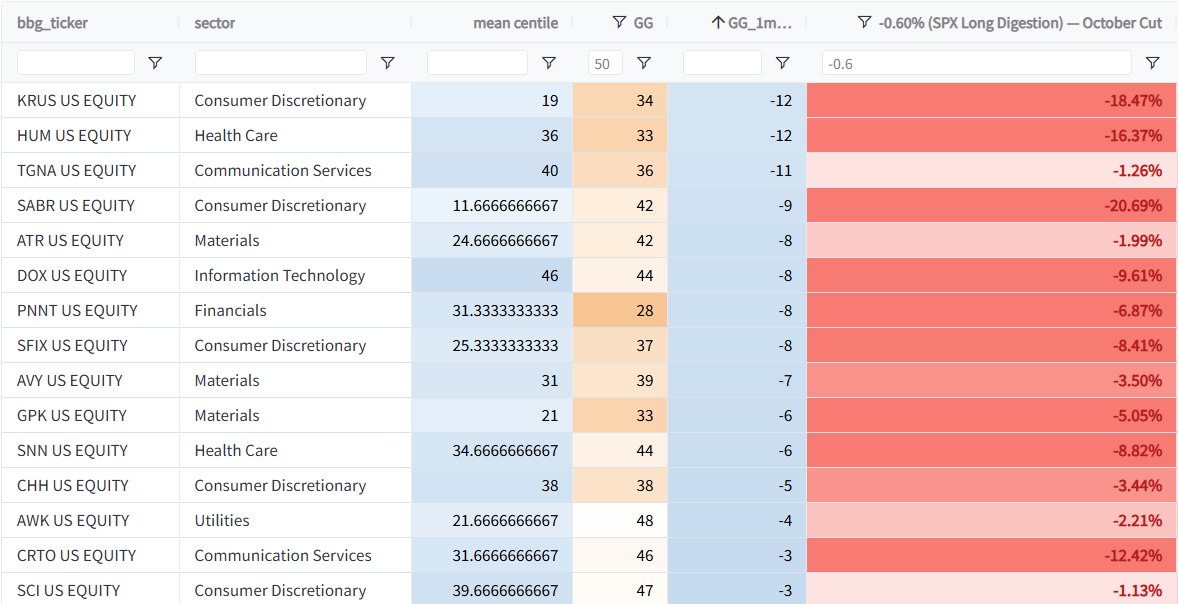Screen dimensions: 1178x604
Task: Click ascending sort arrow on GG_1m header
Action: coord(717,23)
